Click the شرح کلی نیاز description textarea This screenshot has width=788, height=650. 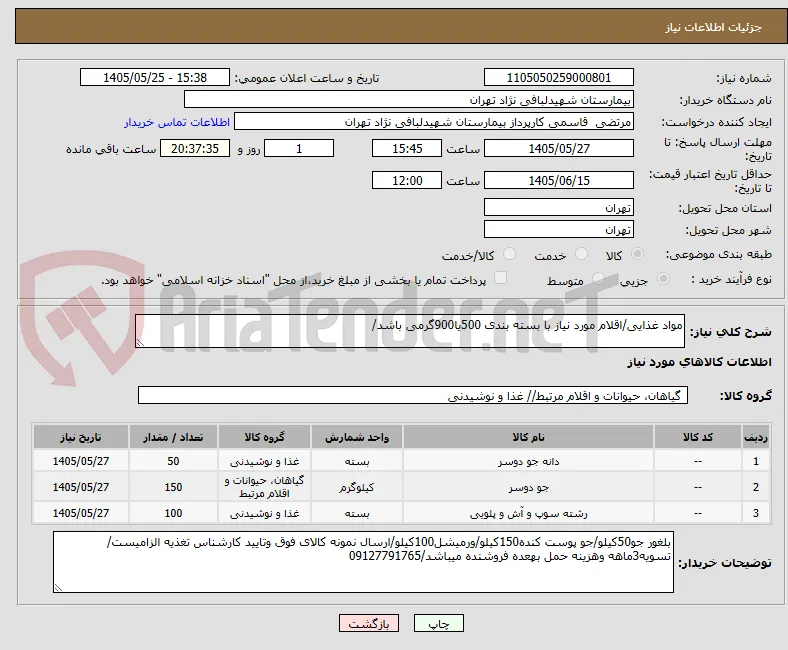coord(410,331)
